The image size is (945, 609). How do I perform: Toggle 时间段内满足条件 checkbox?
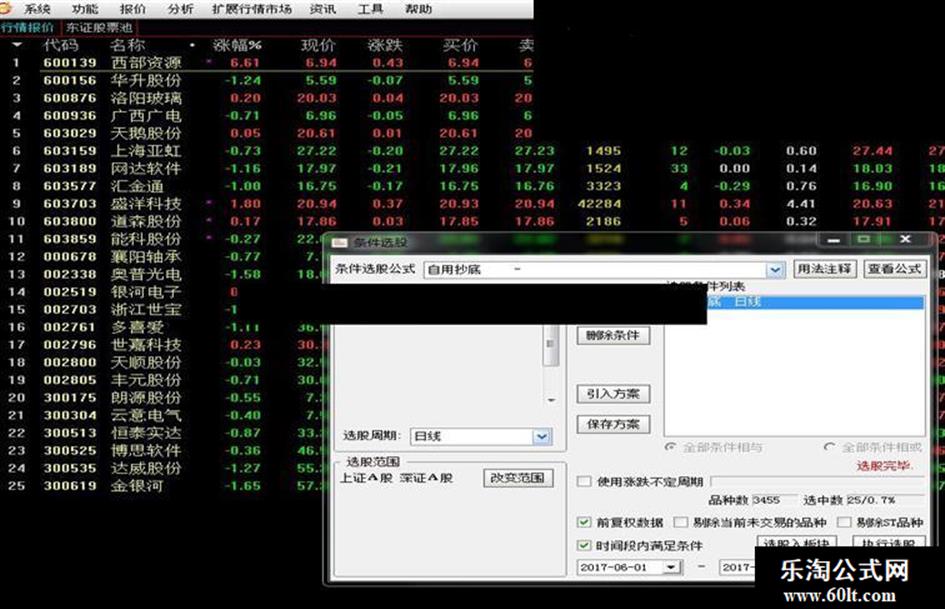tap(583, 545)
